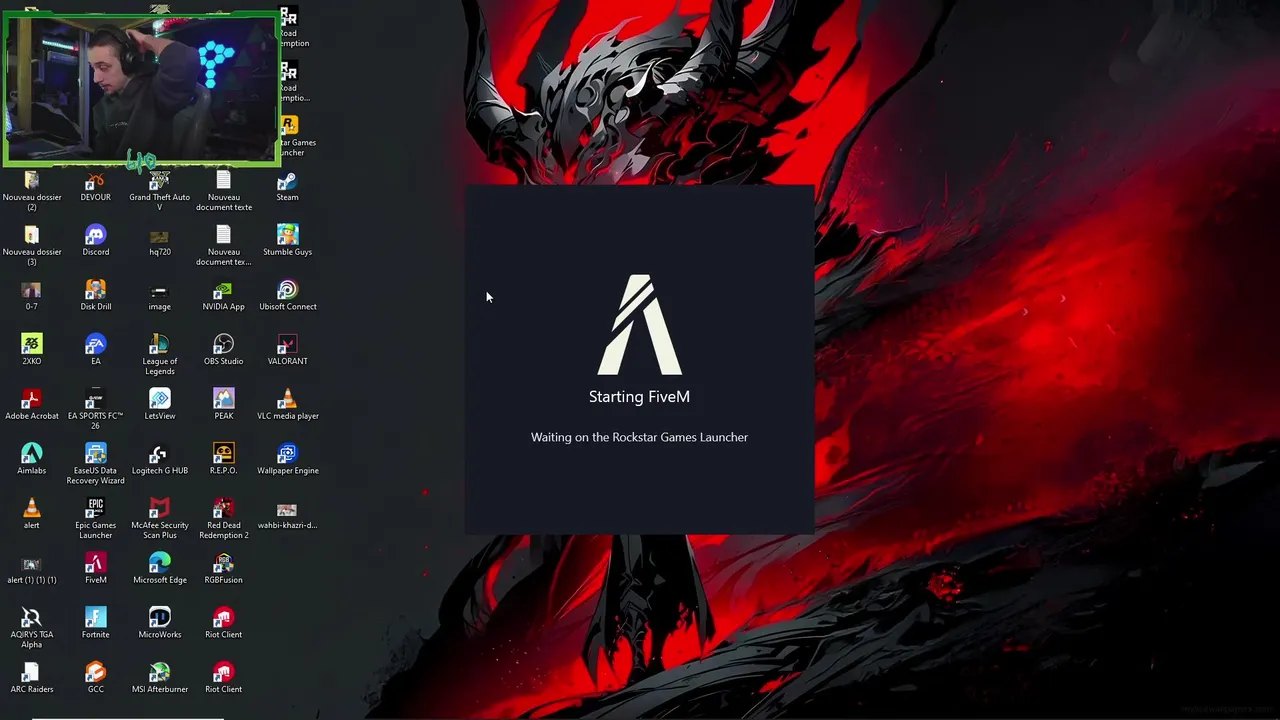The width and height of the screenshot is (1280, 720).
Task: Select the 0-7 desktop file
Action: (x=31, y=296)
